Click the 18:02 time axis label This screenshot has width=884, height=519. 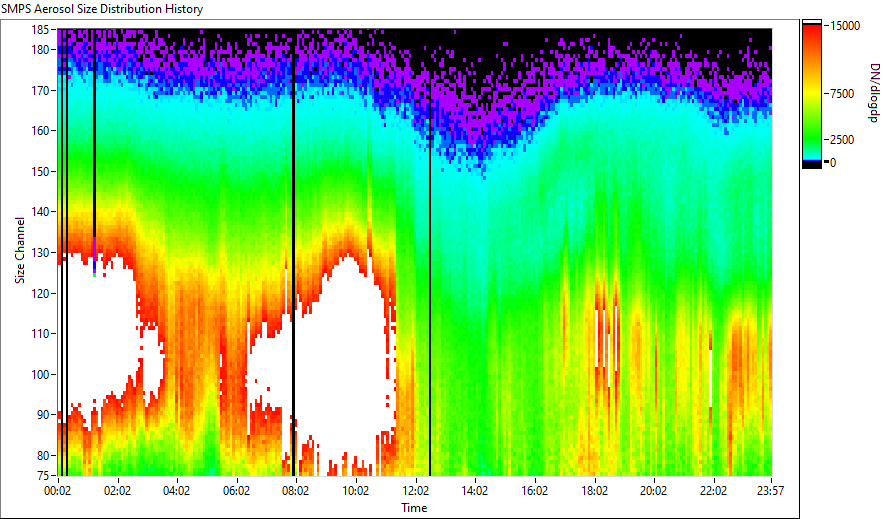tap(594, 491)
